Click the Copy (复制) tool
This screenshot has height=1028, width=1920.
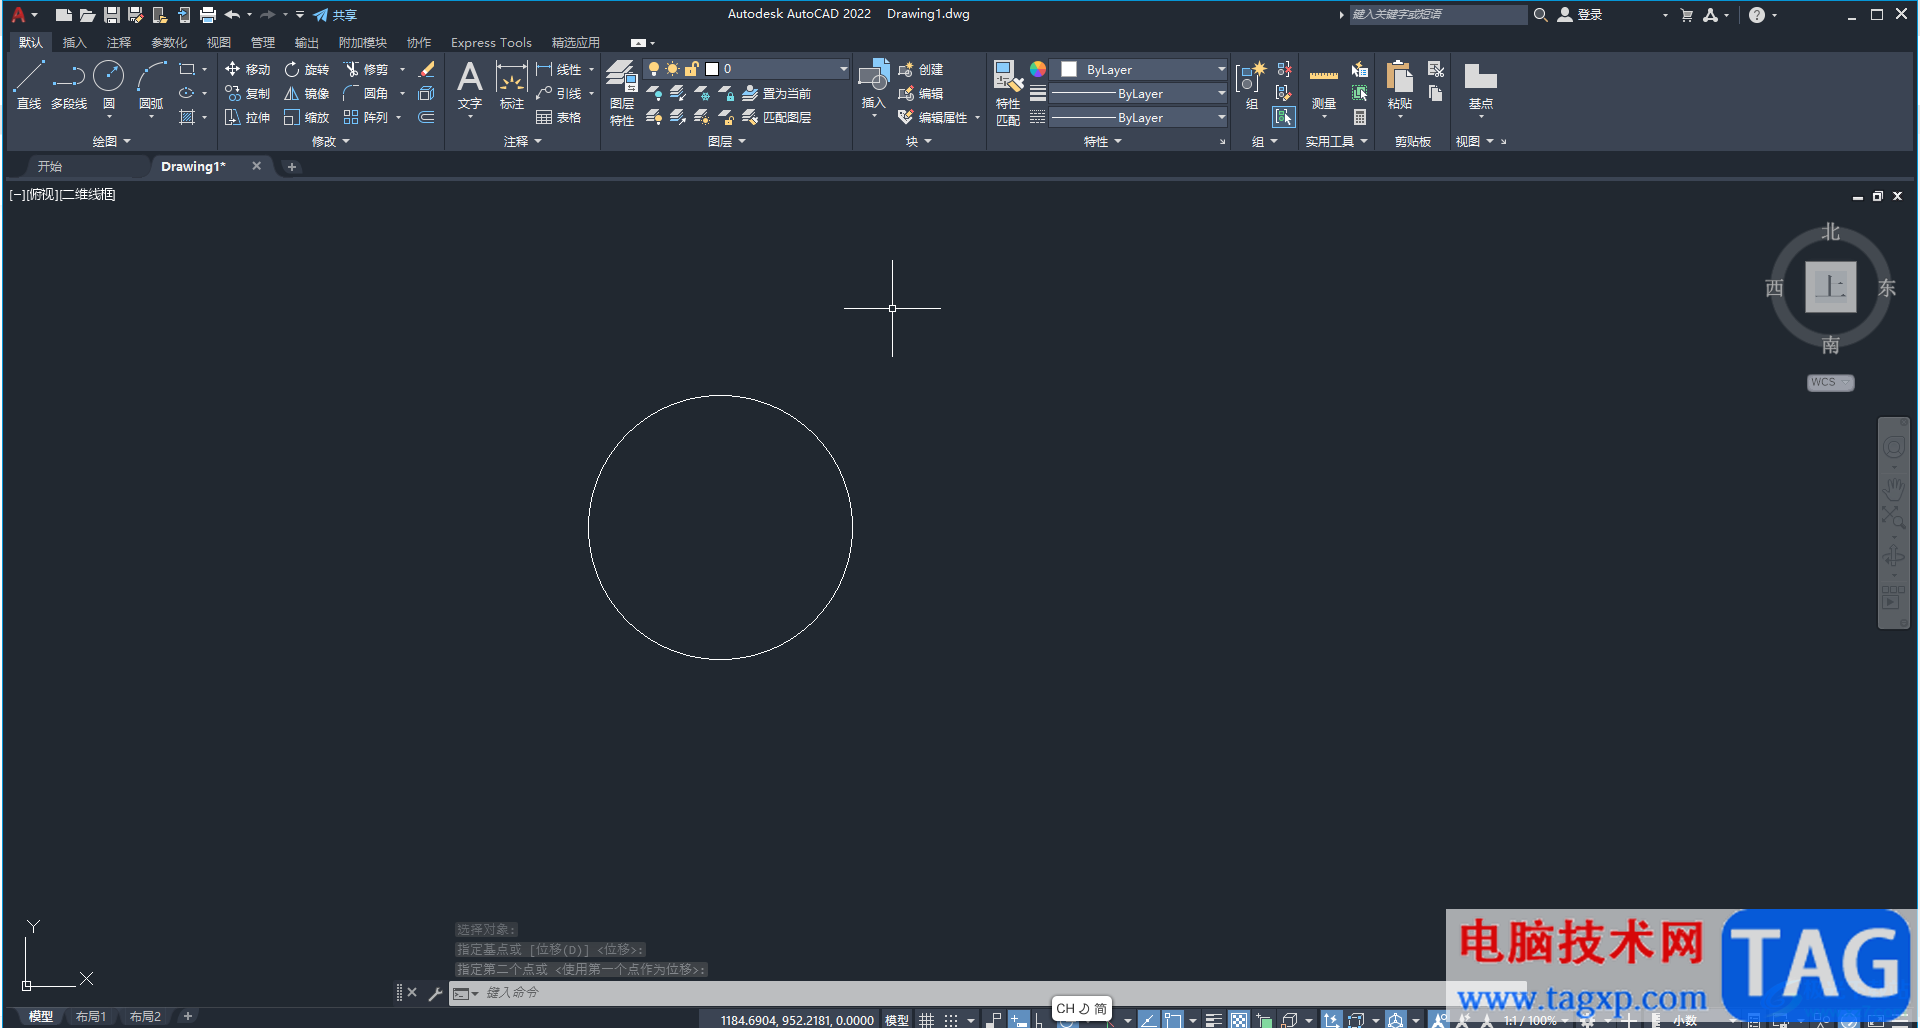click(x=247, y=93)
